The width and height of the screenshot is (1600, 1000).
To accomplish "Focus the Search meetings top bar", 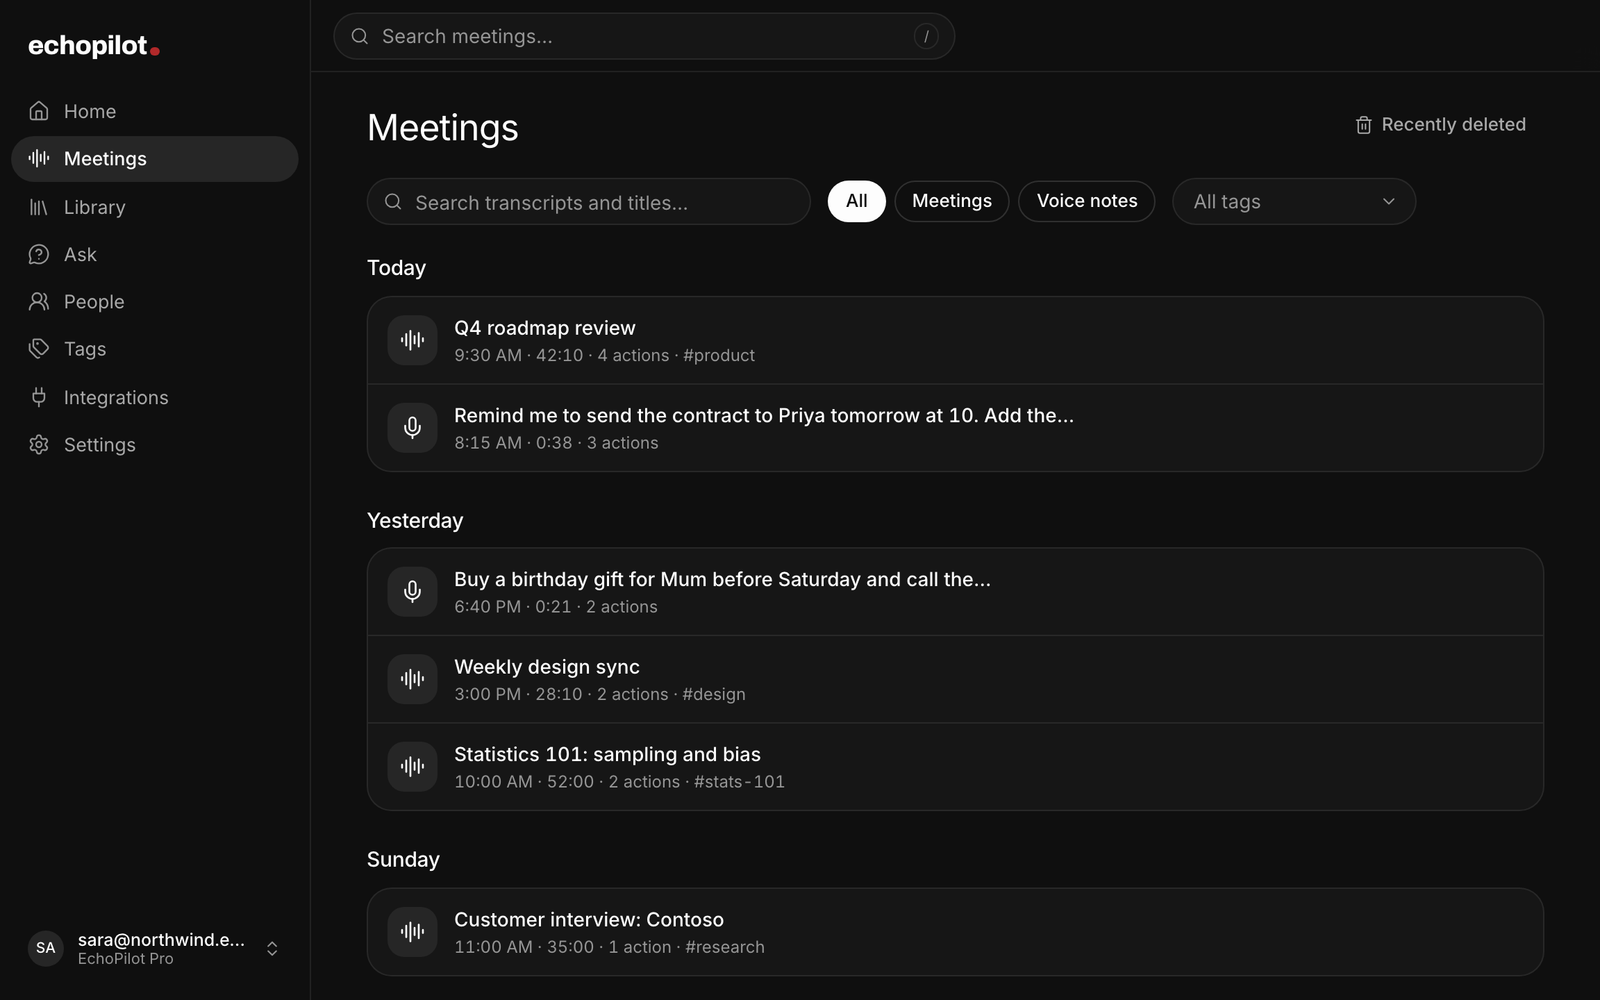I will [x=644, y=36].
